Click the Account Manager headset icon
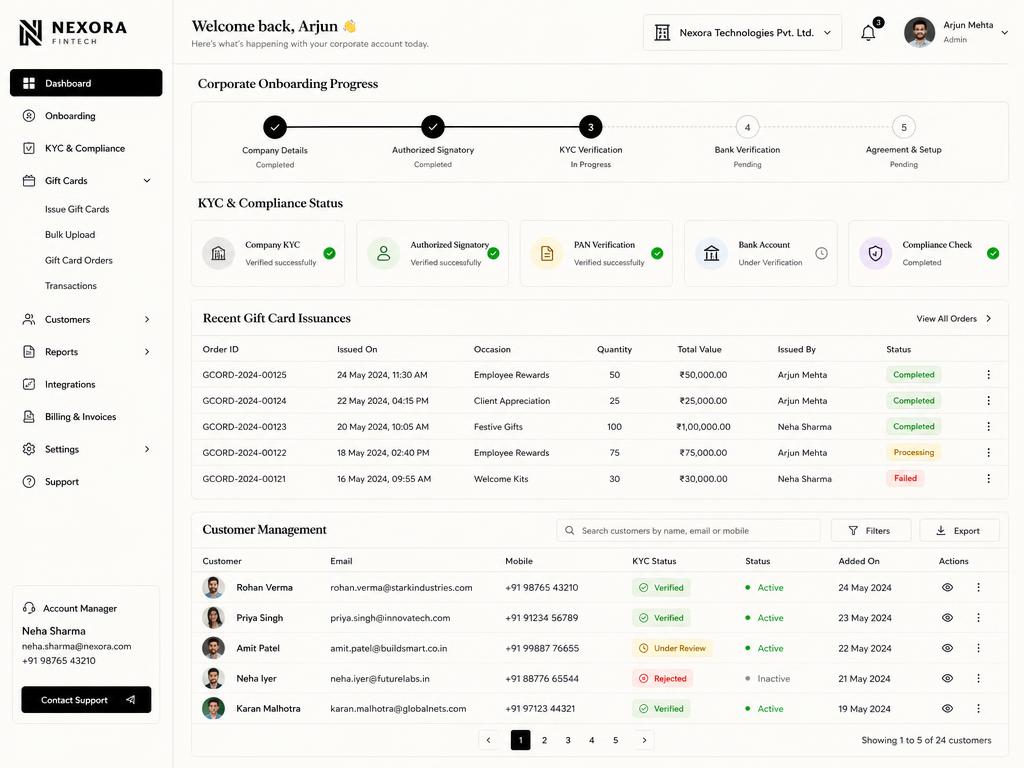Image resolution: width=1024 pixels, height=768 pixels. 29,608
